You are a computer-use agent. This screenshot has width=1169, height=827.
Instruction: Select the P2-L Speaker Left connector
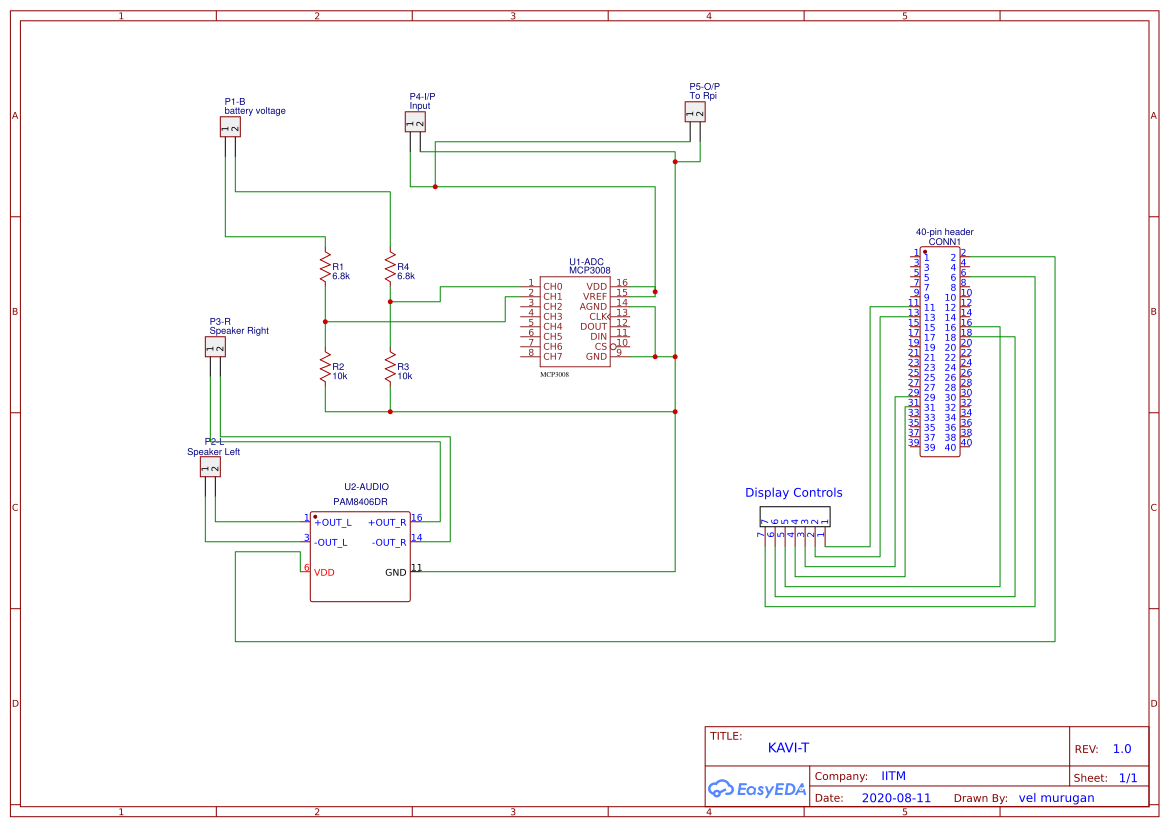point(210,466)
